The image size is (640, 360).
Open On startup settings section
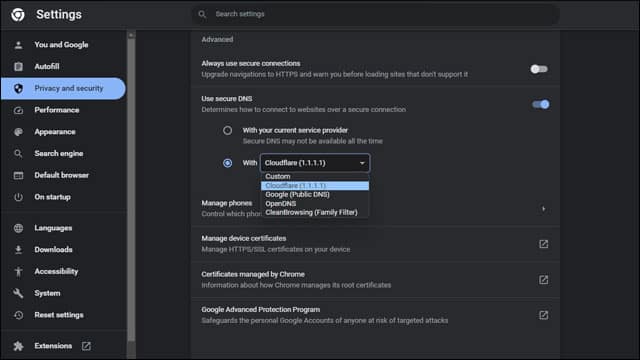(63, 197)
